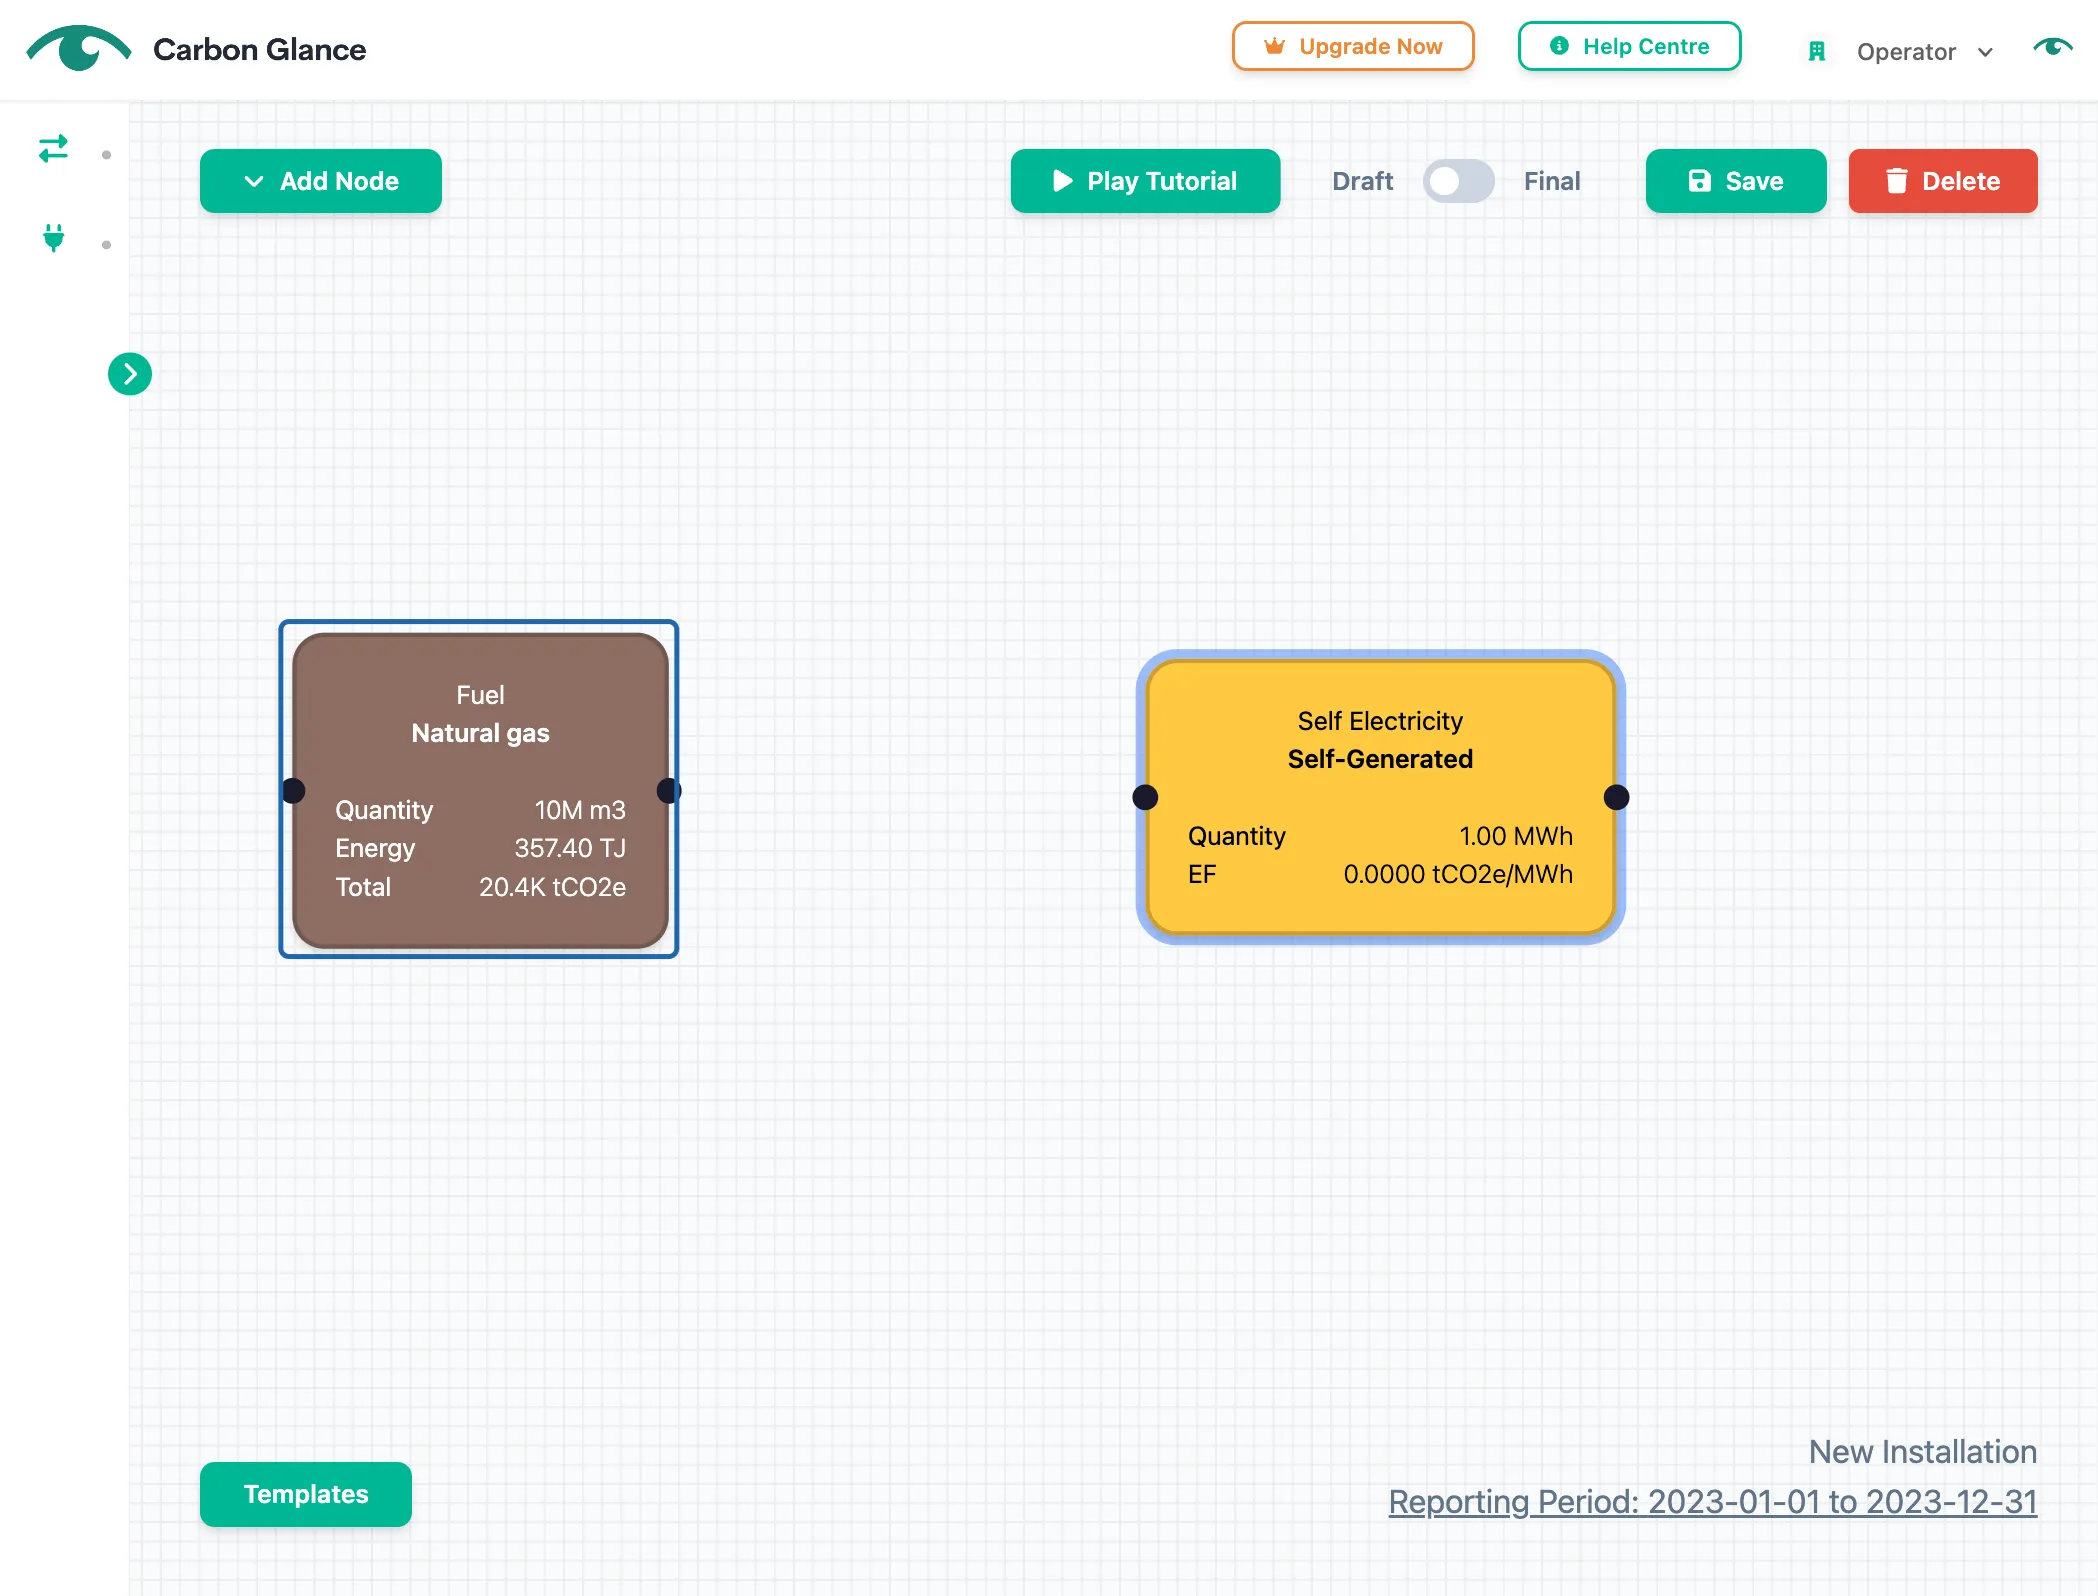Screen dimensions: 2098x1596
Task: Click left connector of Natural gas node
Action: (x=293, y=790)
